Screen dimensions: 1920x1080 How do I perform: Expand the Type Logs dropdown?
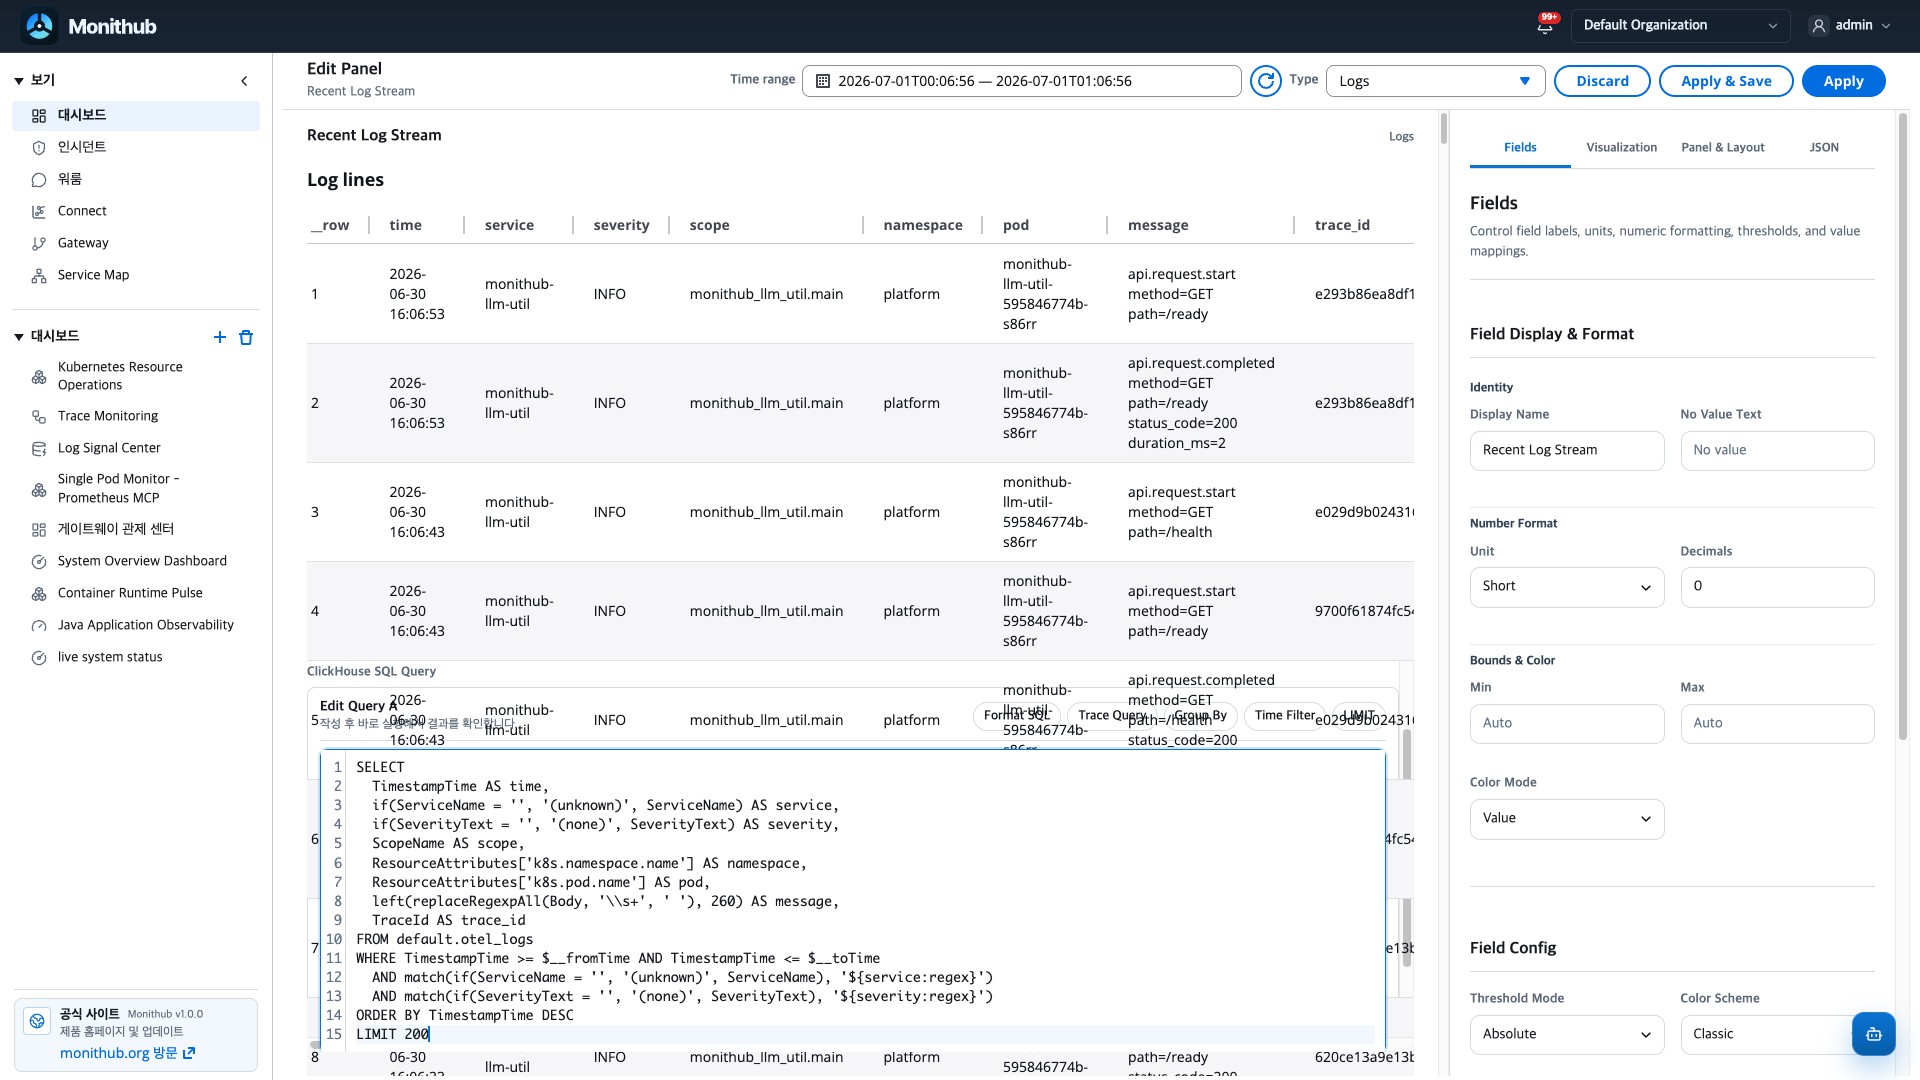(x=1435, y=81)
